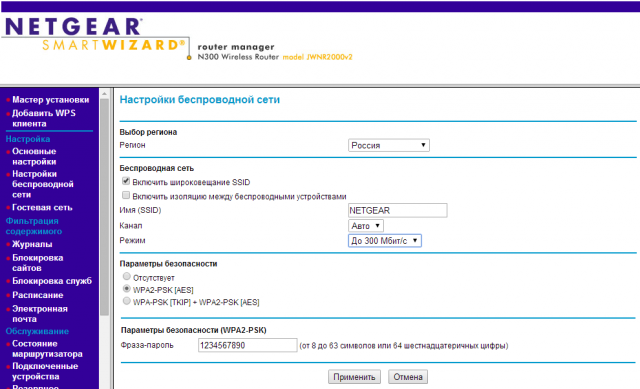
Task: Select the Отсутствует security option
Action: pos(127,276)
